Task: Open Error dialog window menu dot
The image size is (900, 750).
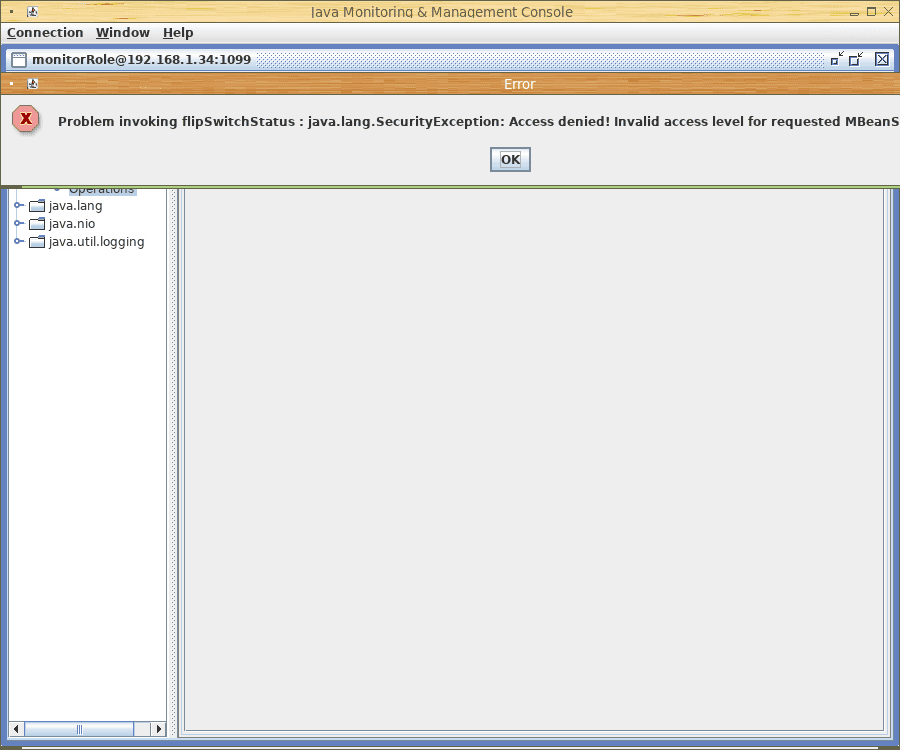Action: coord(11,84)
